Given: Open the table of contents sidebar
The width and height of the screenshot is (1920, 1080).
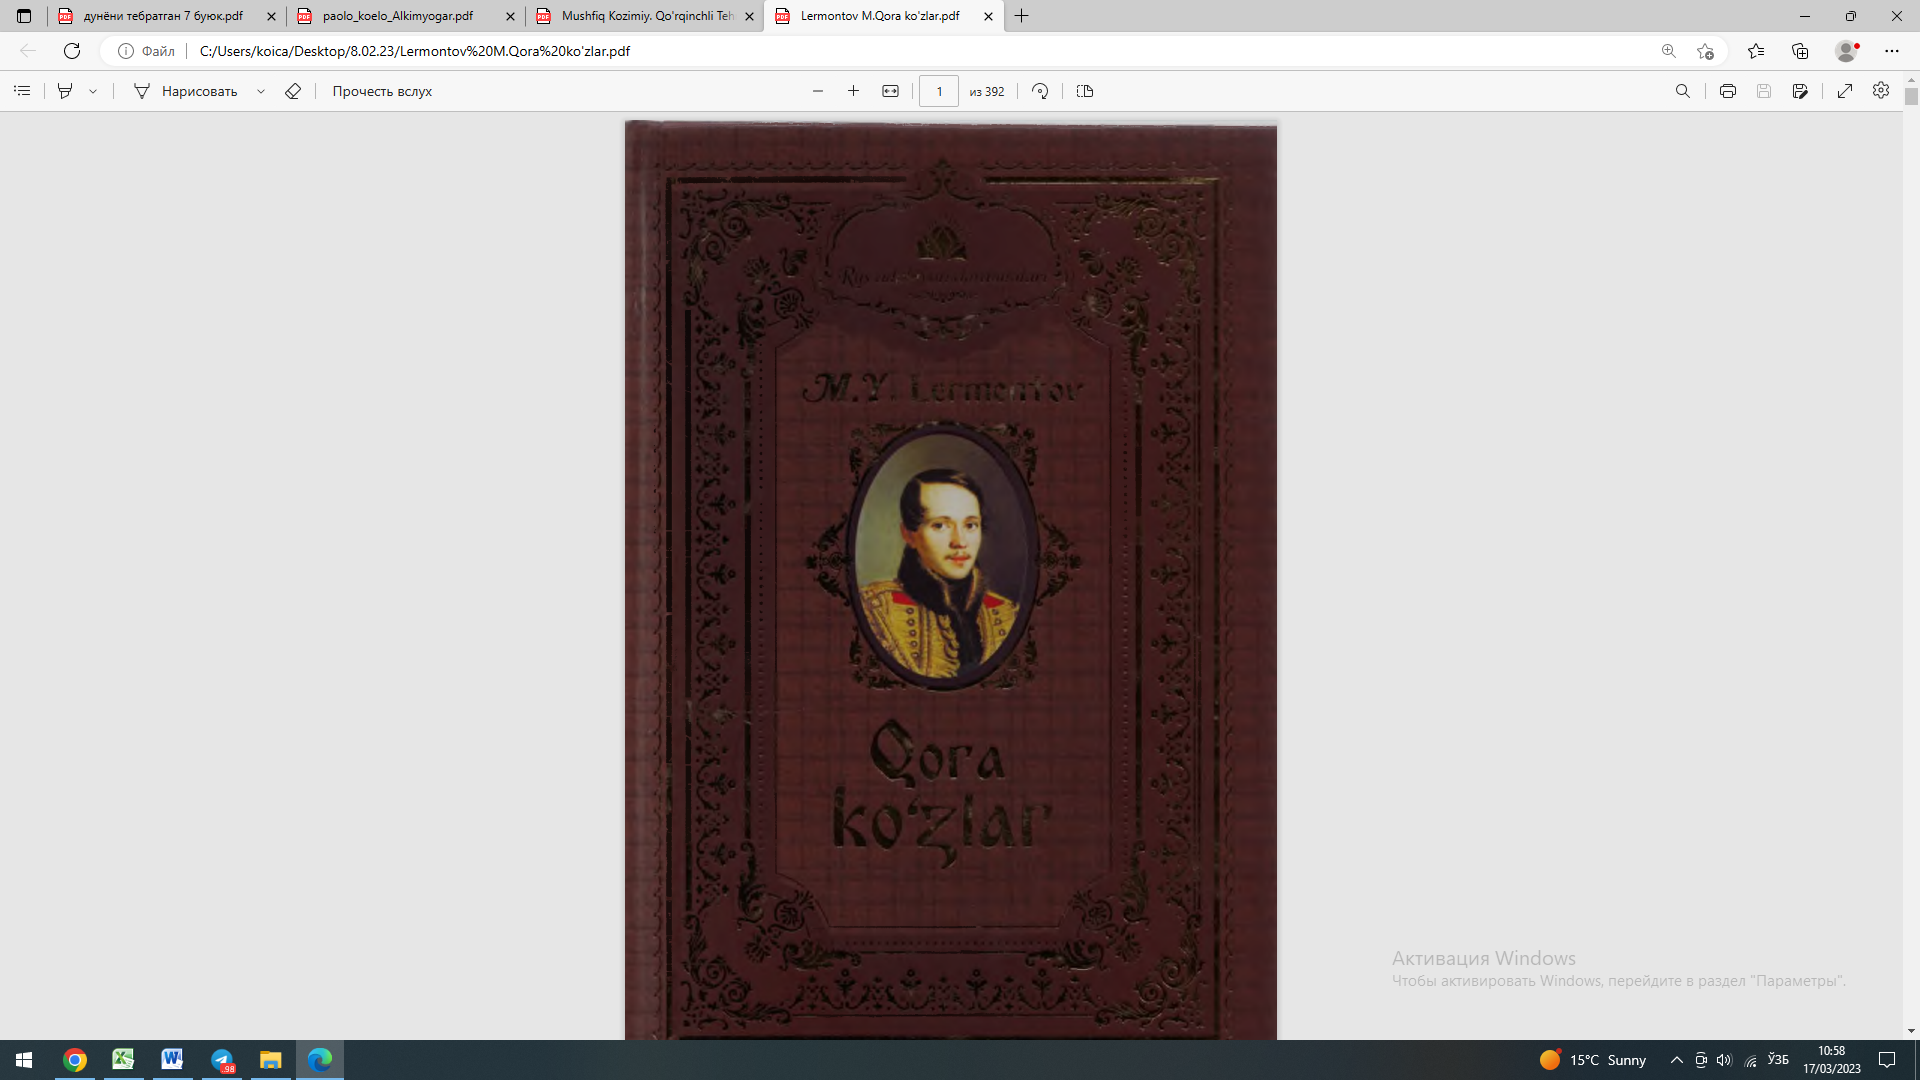Looking at the screenshot, I should (x=22, y=91).
